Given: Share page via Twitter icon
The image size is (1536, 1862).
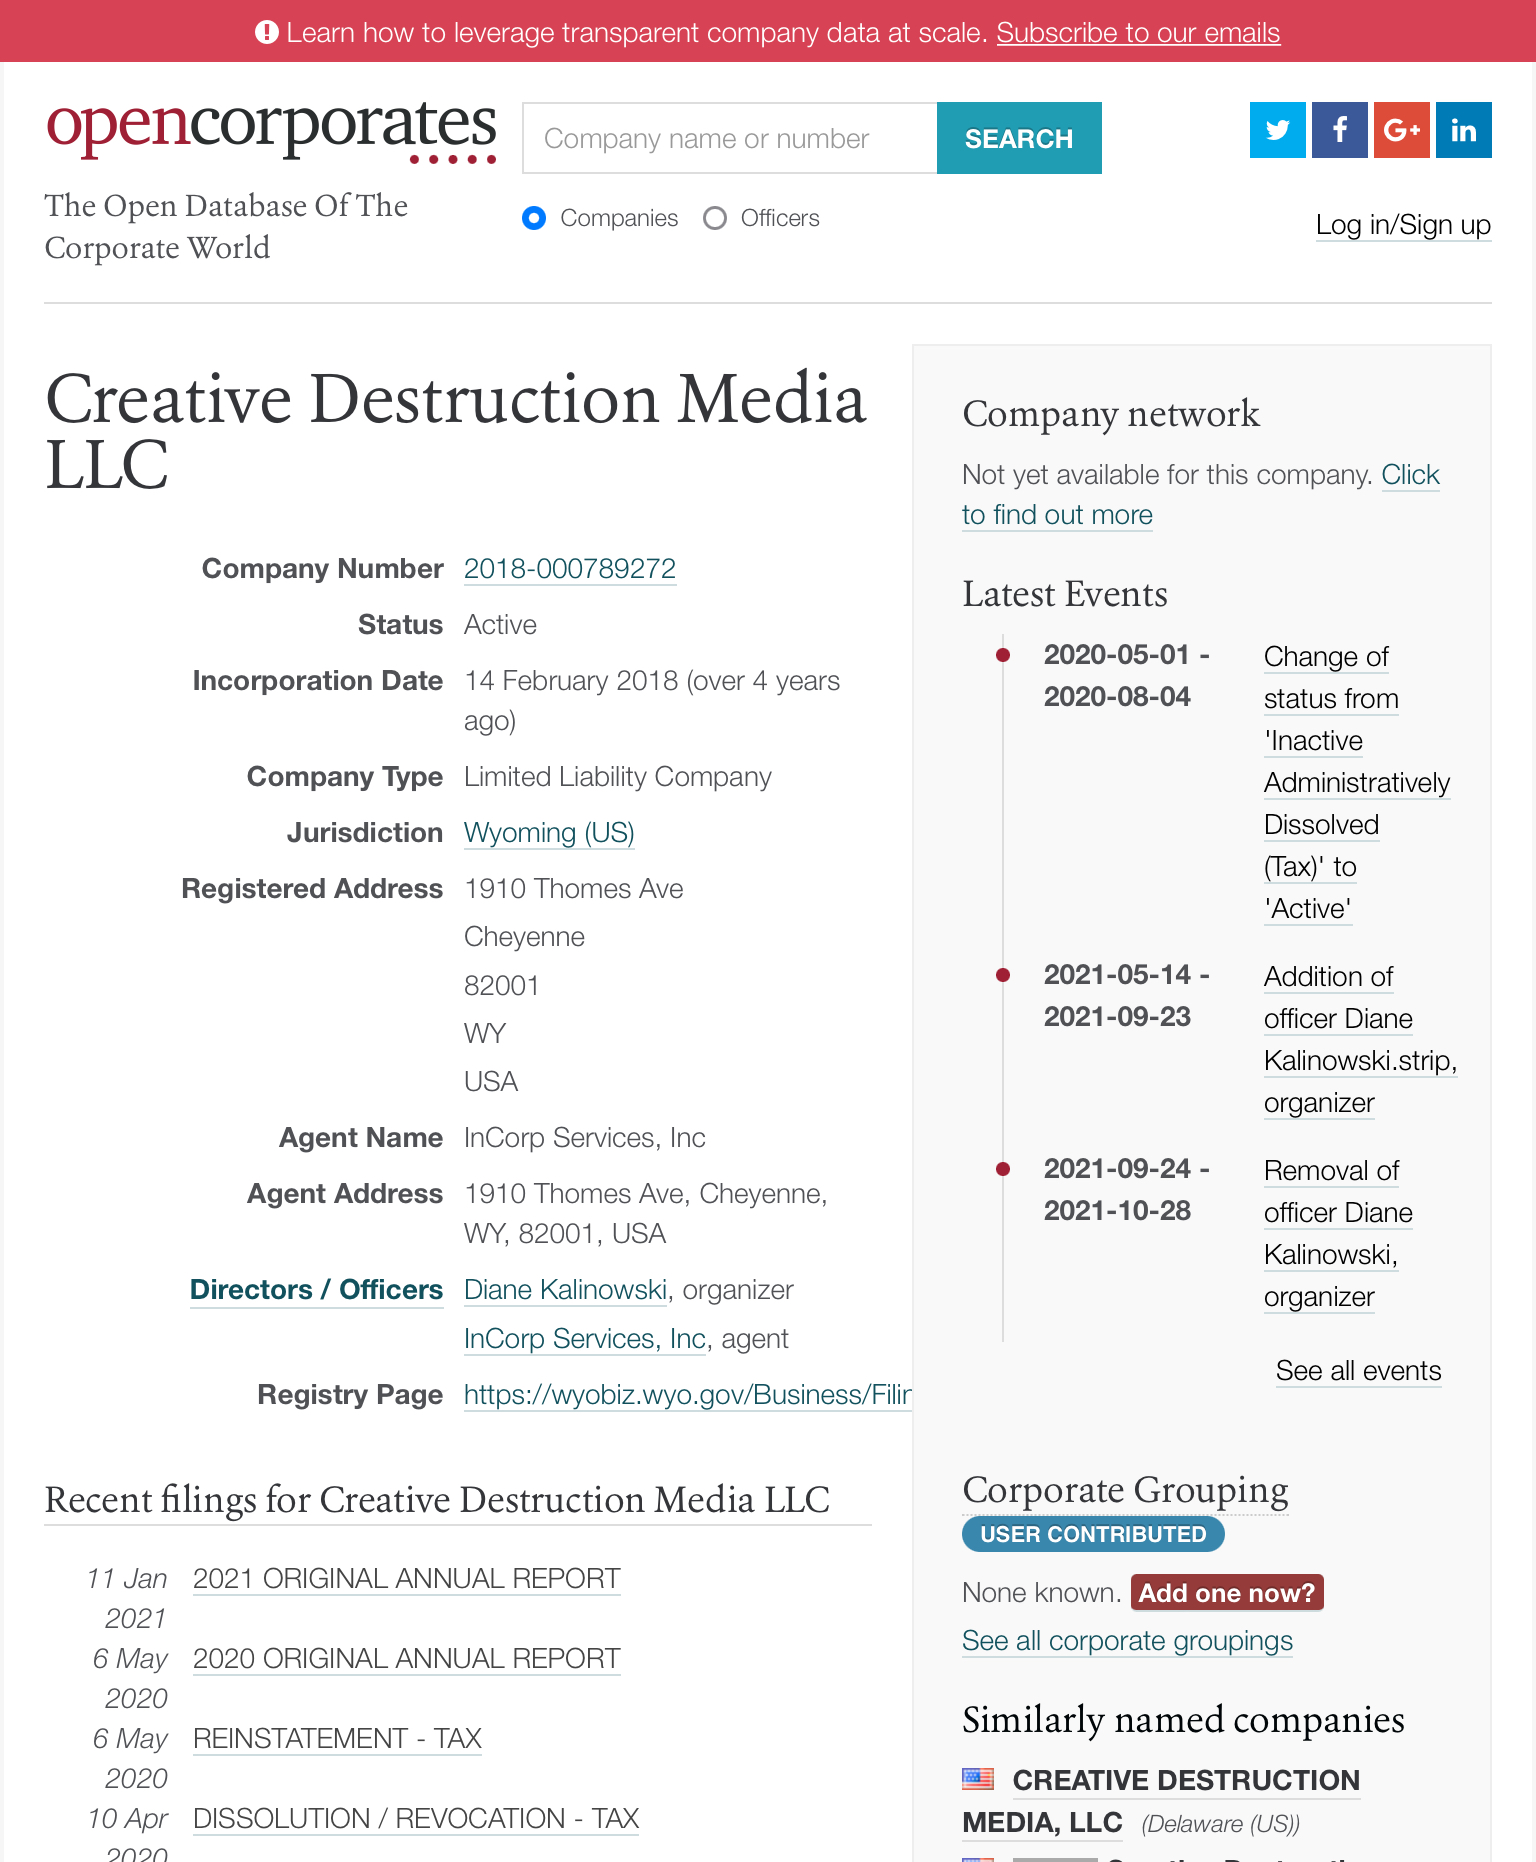Looking at the screenshot, I should click(1277, 130).
